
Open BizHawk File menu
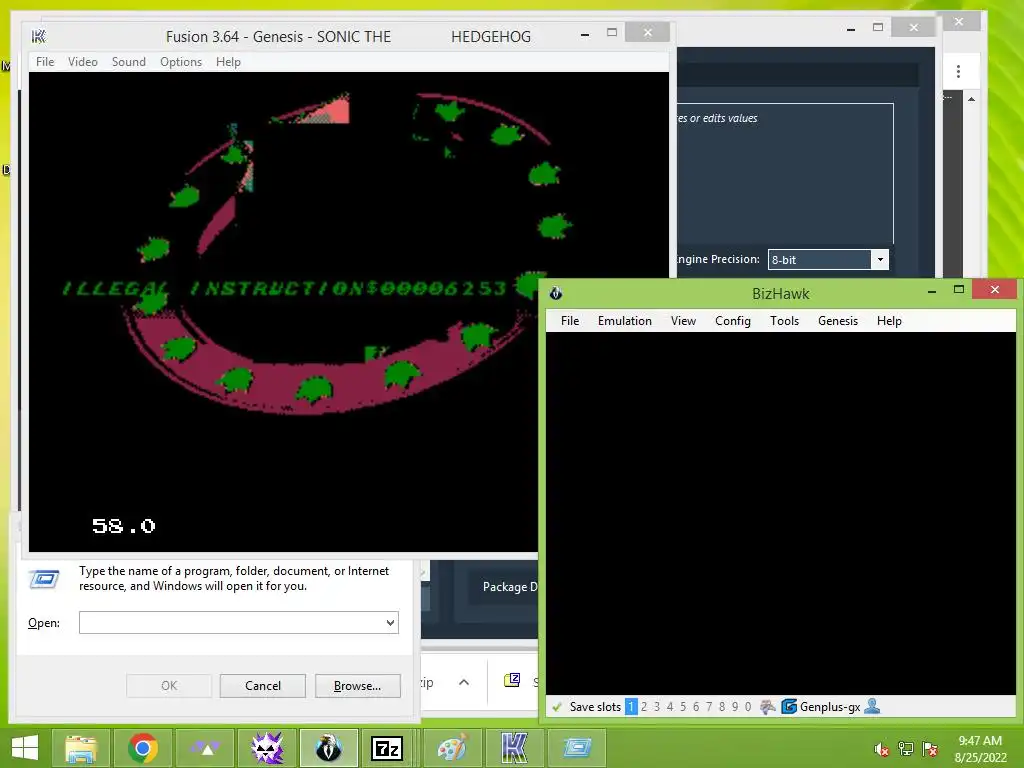click(x=570, y=321)
